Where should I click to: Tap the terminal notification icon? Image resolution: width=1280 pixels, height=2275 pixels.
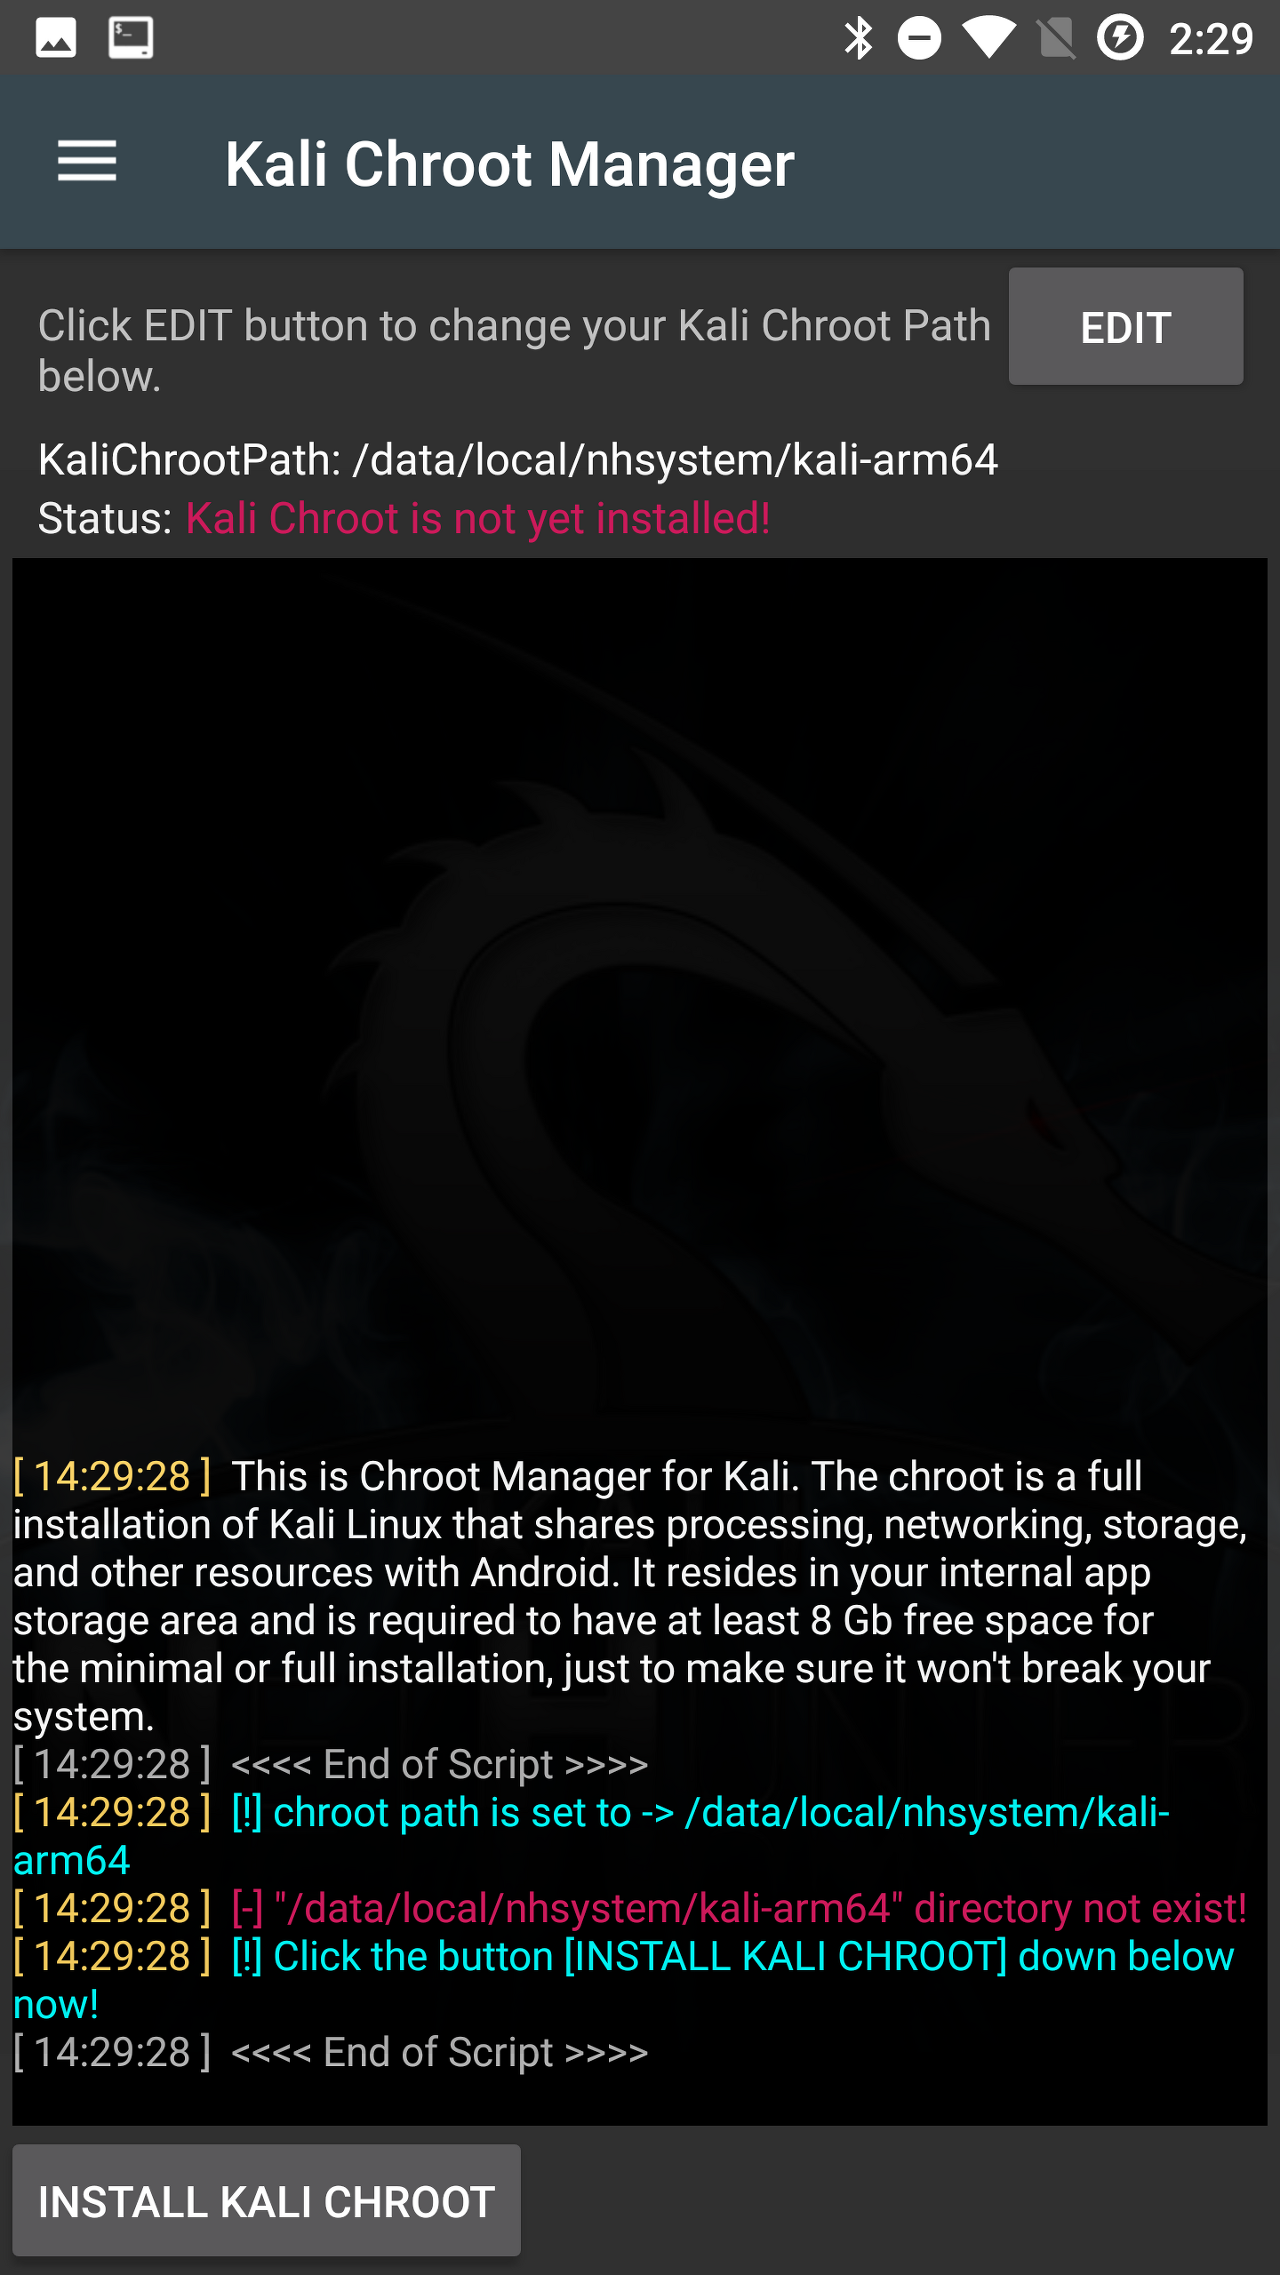131,39
